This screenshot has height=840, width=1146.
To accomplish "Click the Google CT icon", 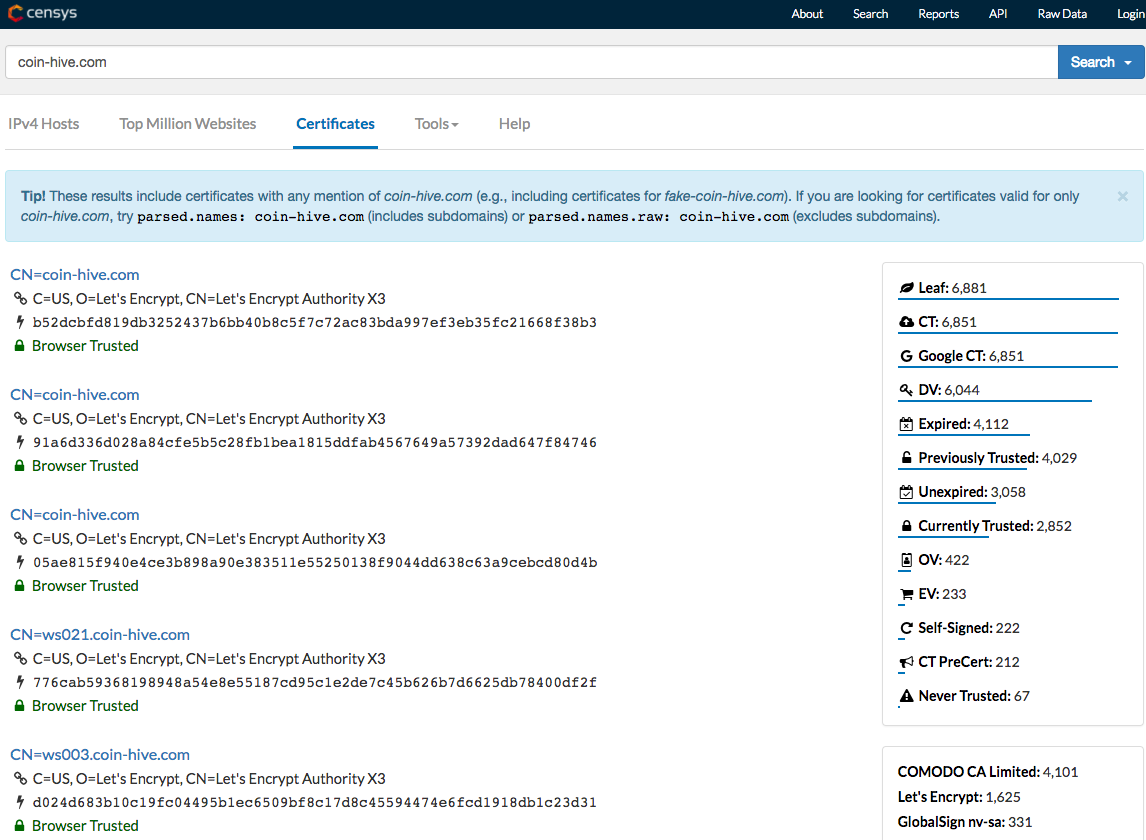I will click(907, 356).
